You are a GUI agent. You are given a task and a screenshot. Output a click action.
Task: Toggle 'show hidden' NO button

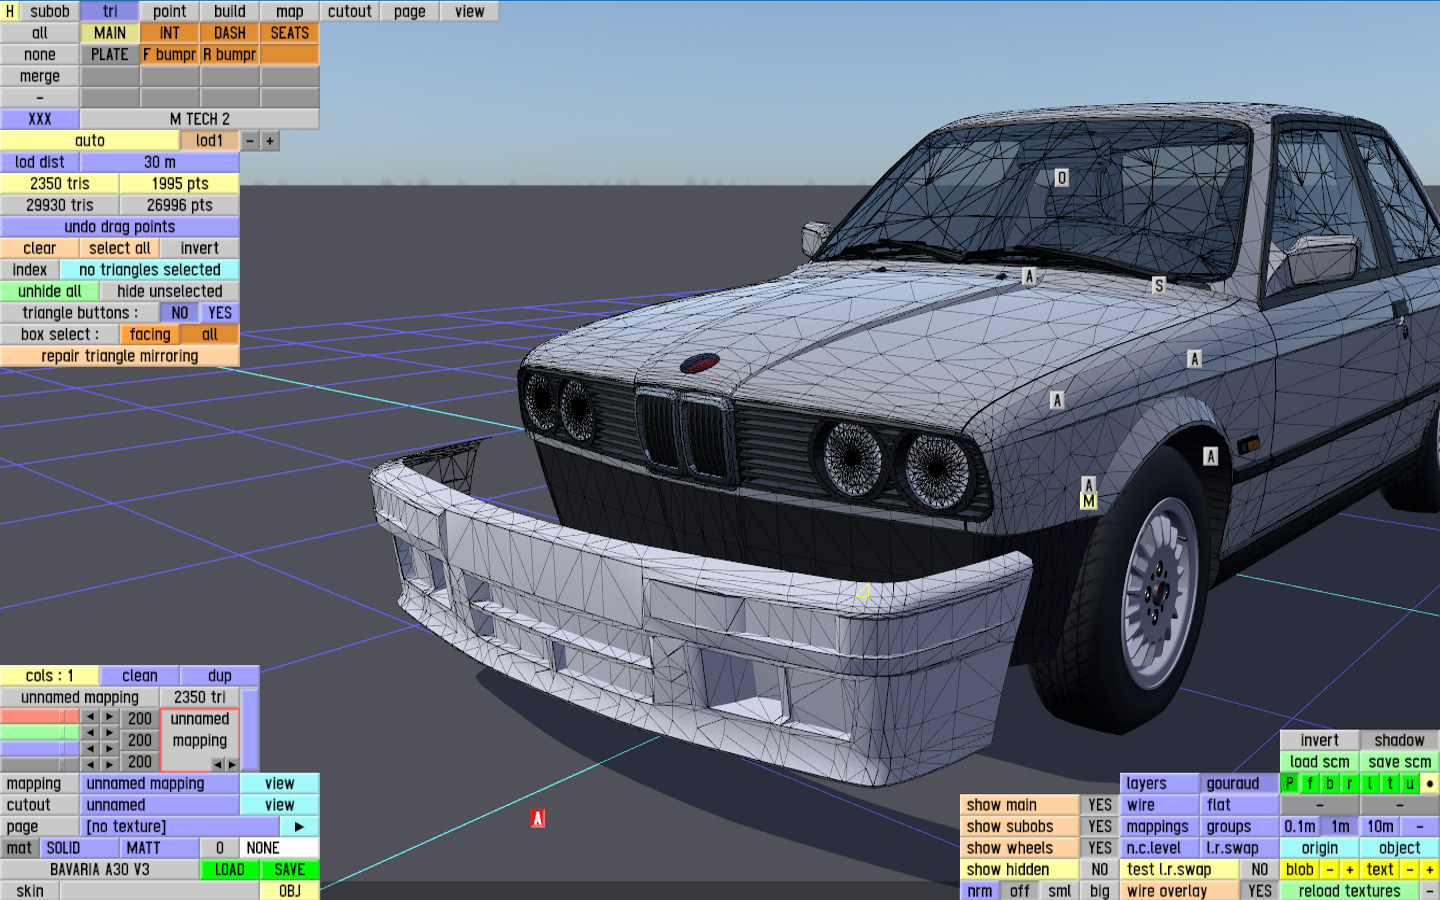pos(1100,870)
